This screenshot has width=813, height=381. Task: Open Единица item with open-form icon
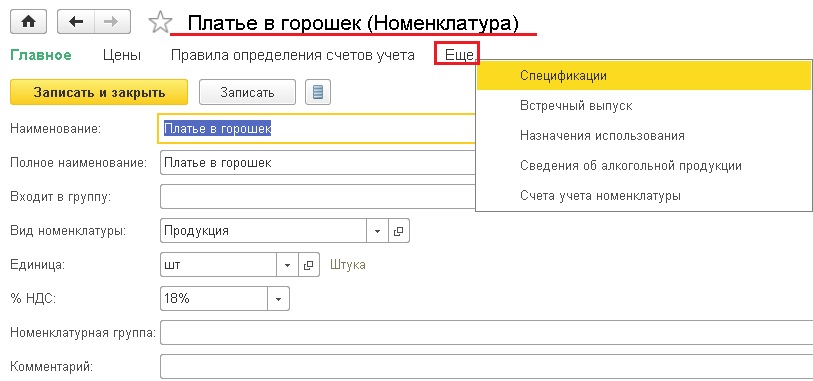(309, 265)
